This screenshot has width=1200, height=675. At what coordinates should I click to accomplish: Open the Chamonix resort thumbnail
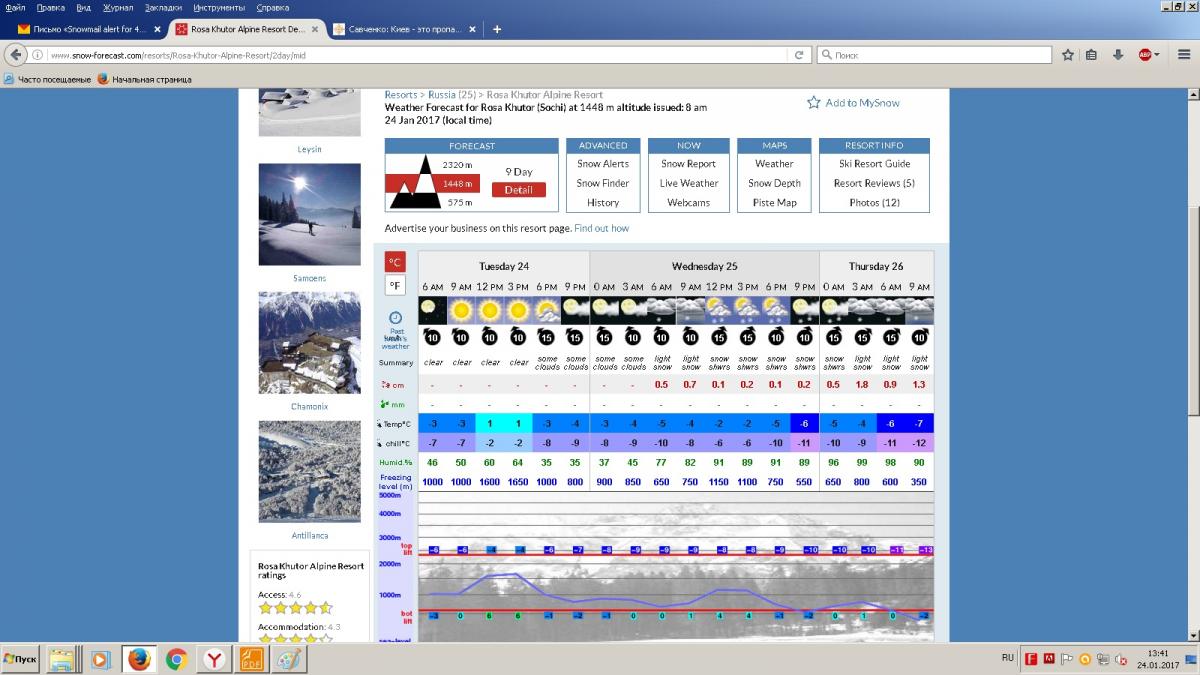[x=310, y=343]
